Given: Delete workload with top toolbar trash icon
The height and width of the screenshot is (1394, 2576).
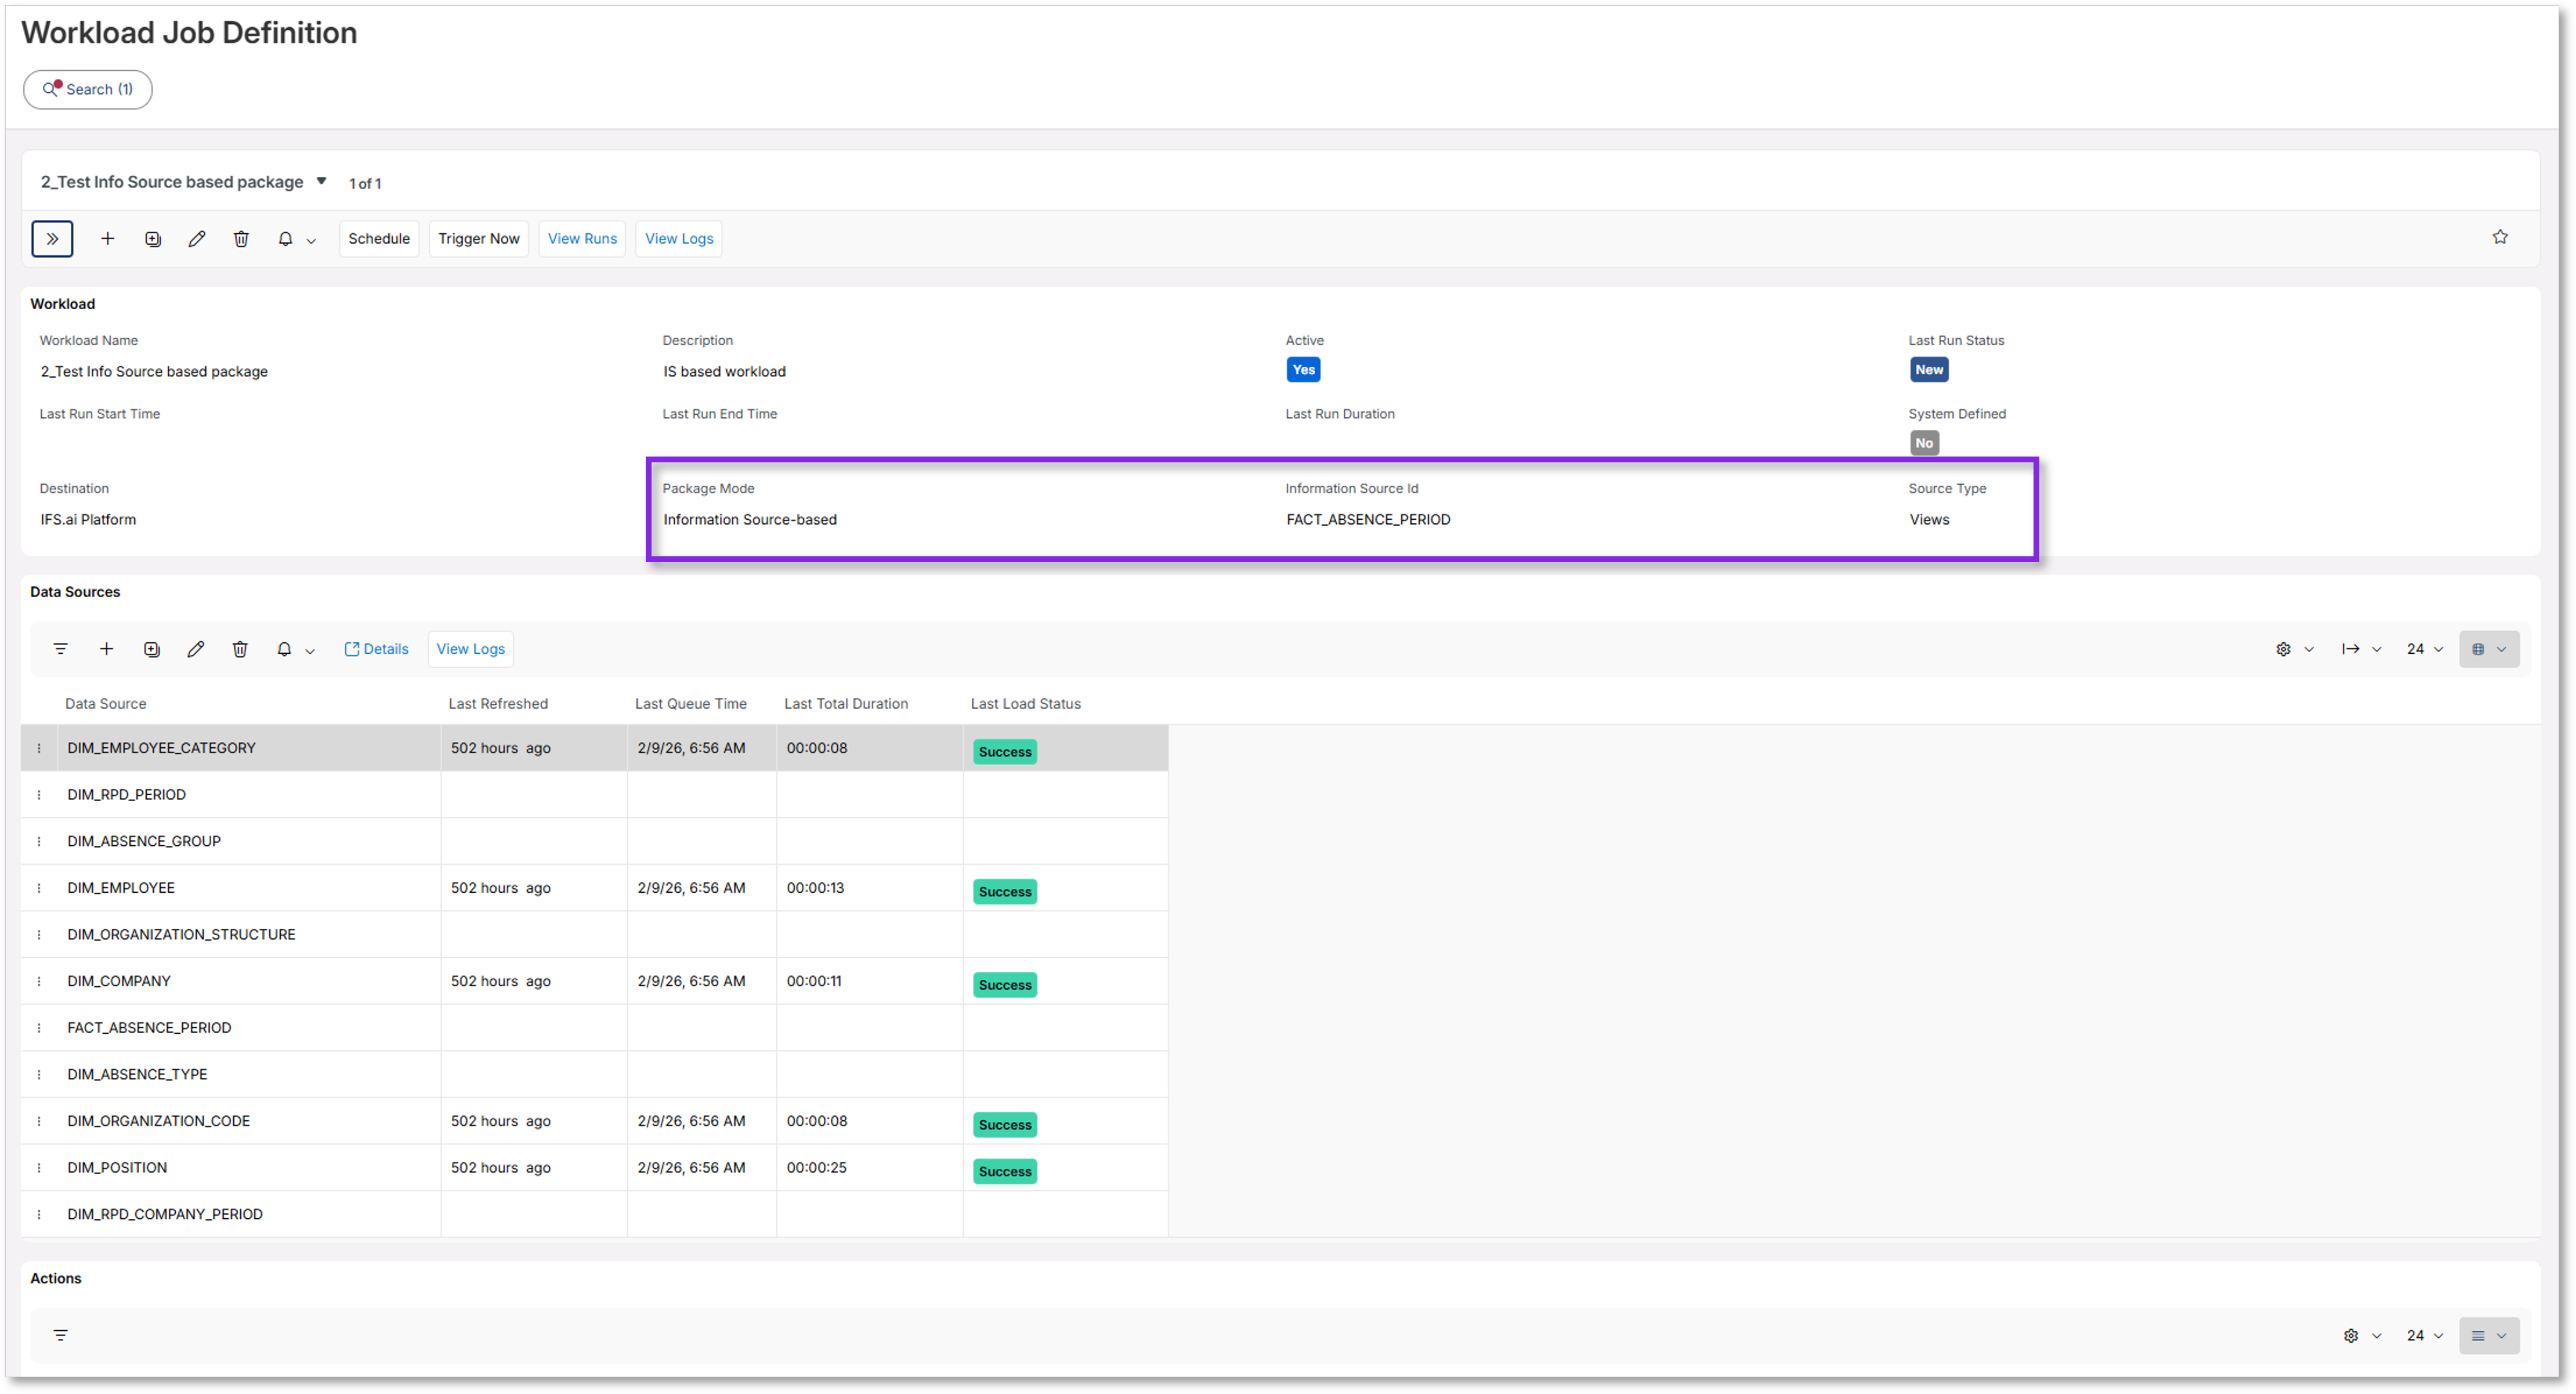Looking at the screenshot, I should point(241,239).
